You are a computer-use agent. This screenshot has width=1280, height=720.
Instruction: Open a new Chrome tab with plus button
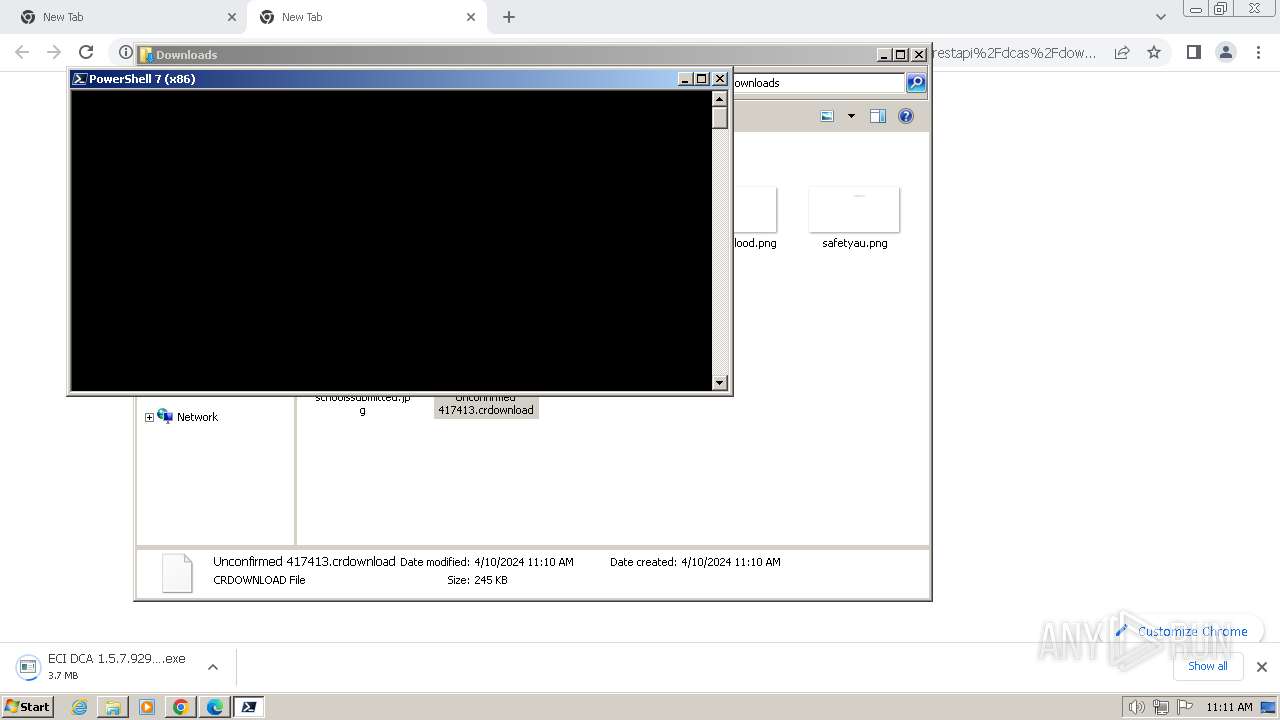point(509,17)
